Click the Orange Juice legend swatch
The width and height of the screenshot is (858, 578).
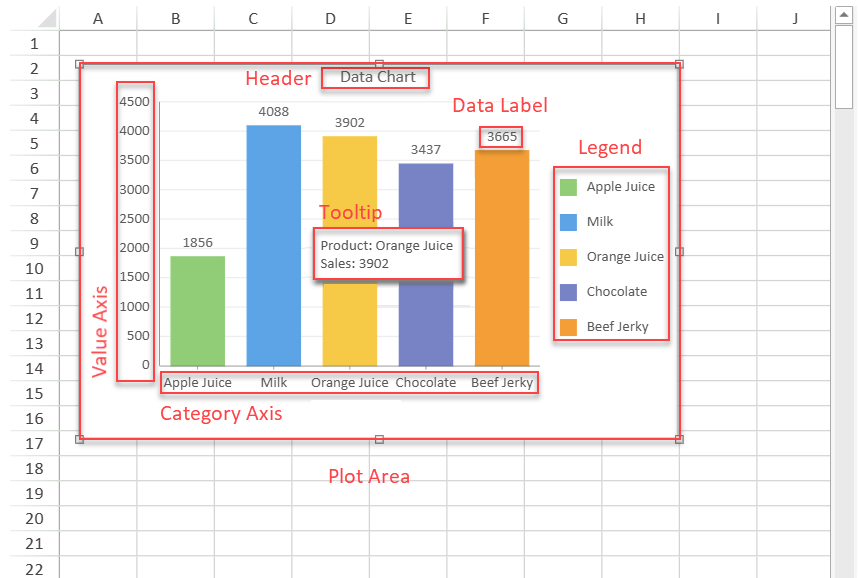(569, 257)
